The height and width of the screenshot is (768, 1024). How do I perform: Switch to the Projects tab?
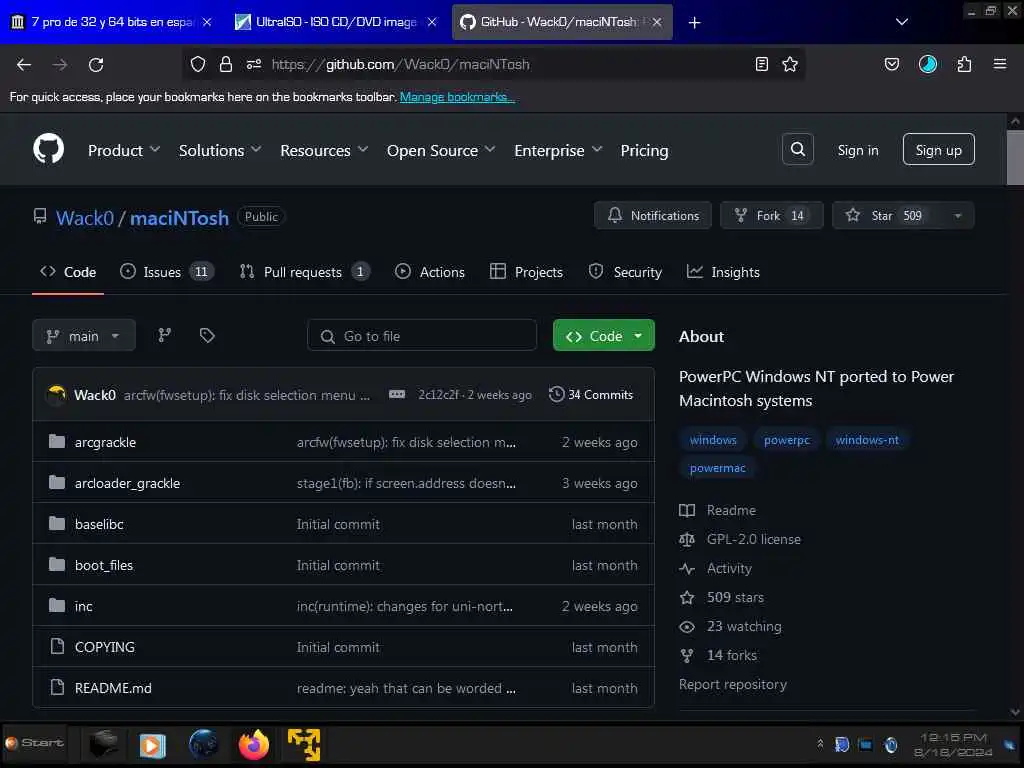click(526, 272)
